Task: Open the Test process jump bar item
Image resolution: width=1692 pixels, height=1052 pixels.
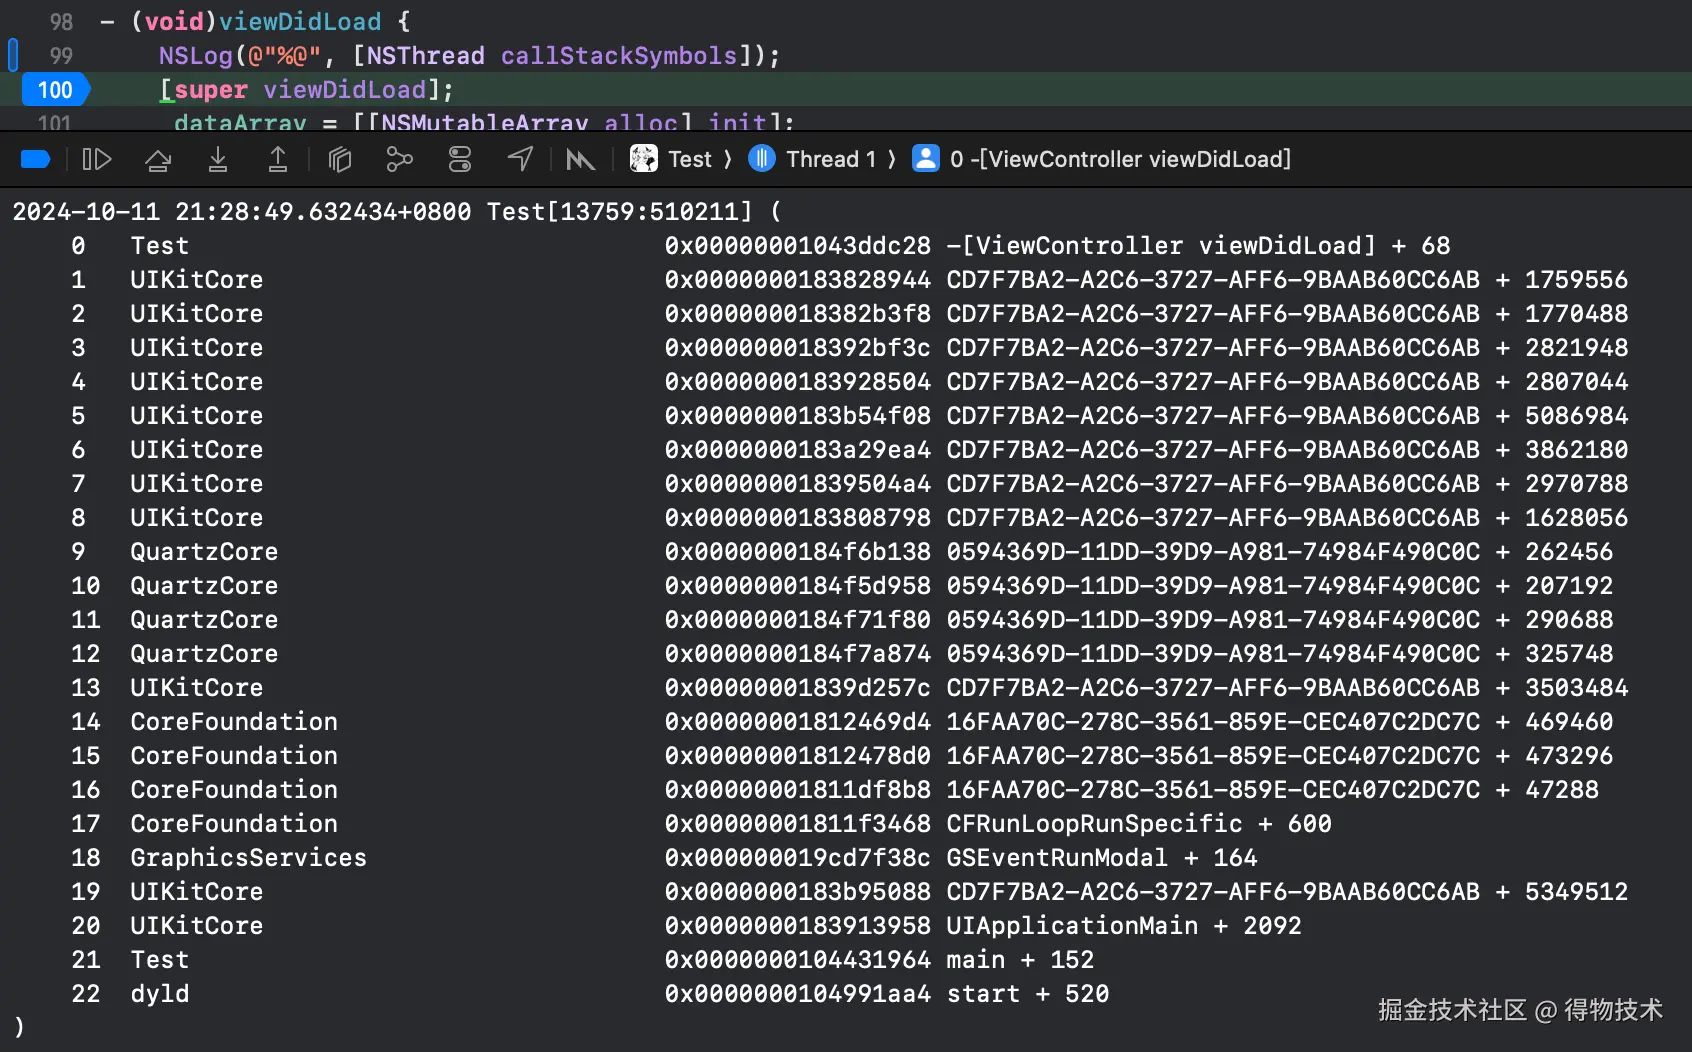Action: (689, 159)
